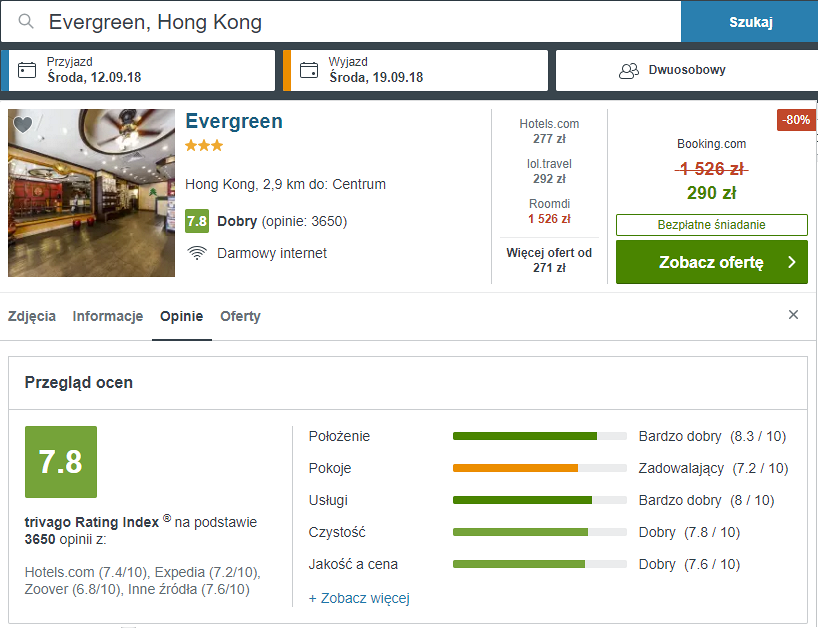The image size is (818, 628).
Task: Click the Evergreen, Hong Kong search field
Action: pos(341,21)
